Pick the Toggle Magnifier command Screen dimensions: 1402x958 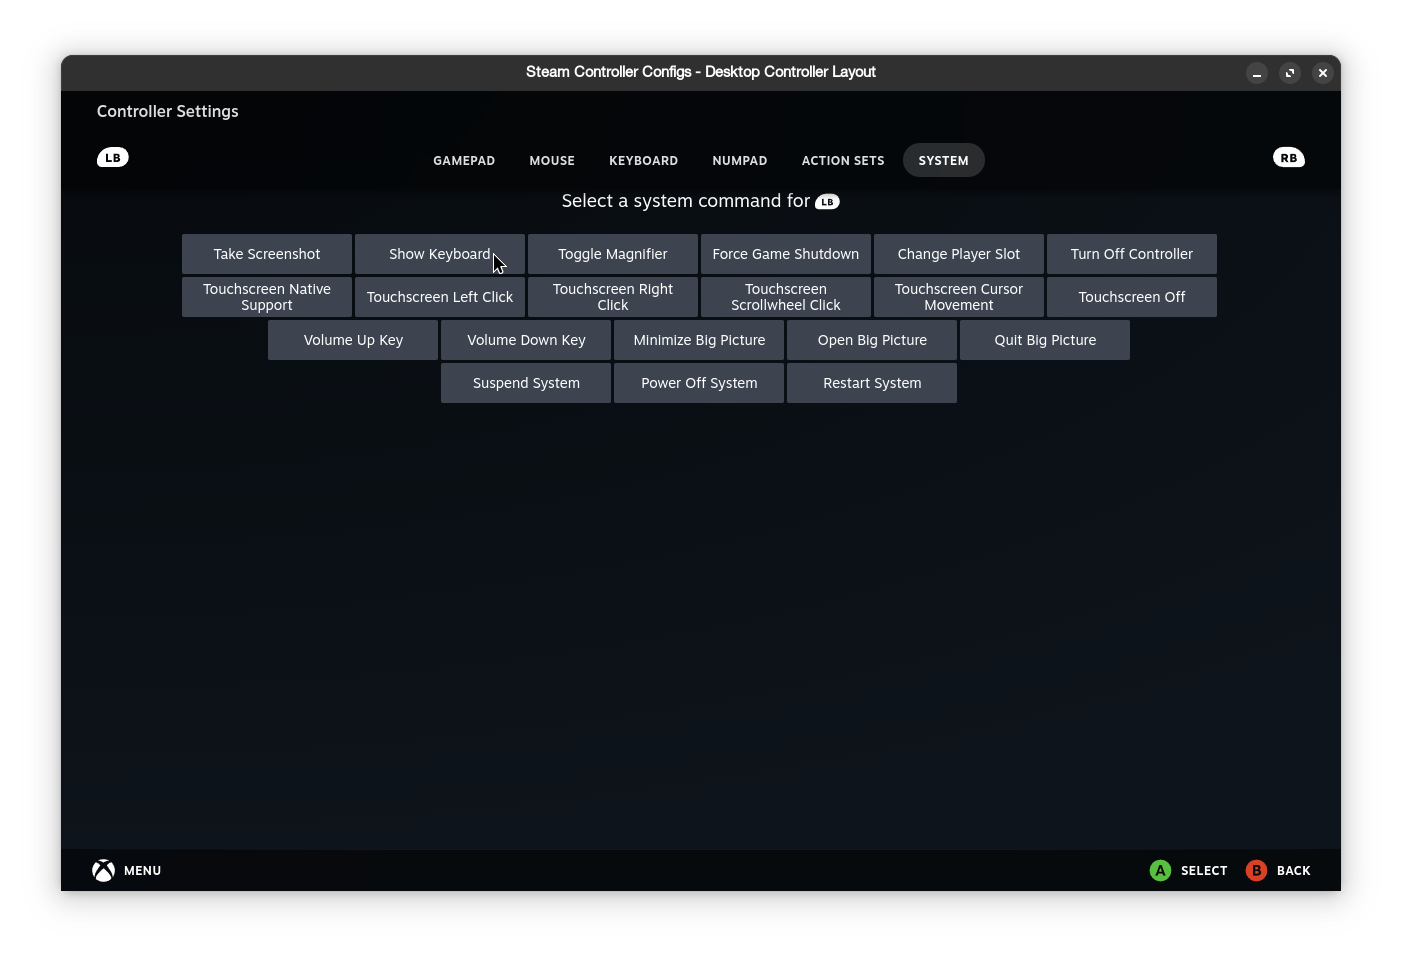pyautogui.click(x=613, y=254)
